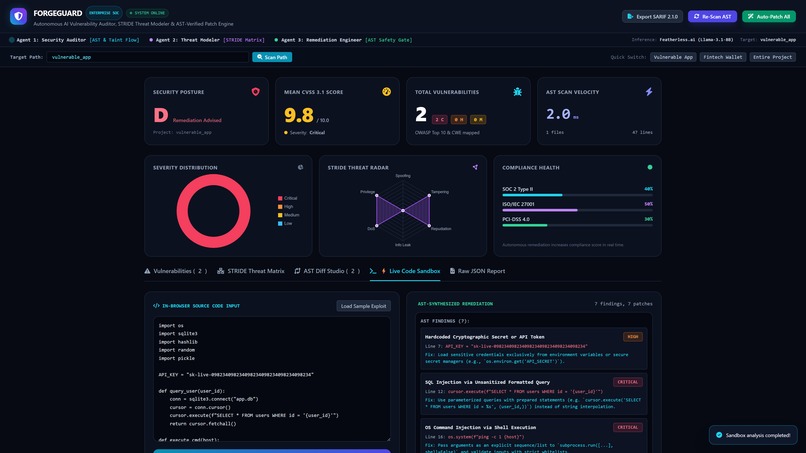
Task: Click the STRIDE Threat Matrix tab icon
Action: pyautogui.click(x=221, y=271)
